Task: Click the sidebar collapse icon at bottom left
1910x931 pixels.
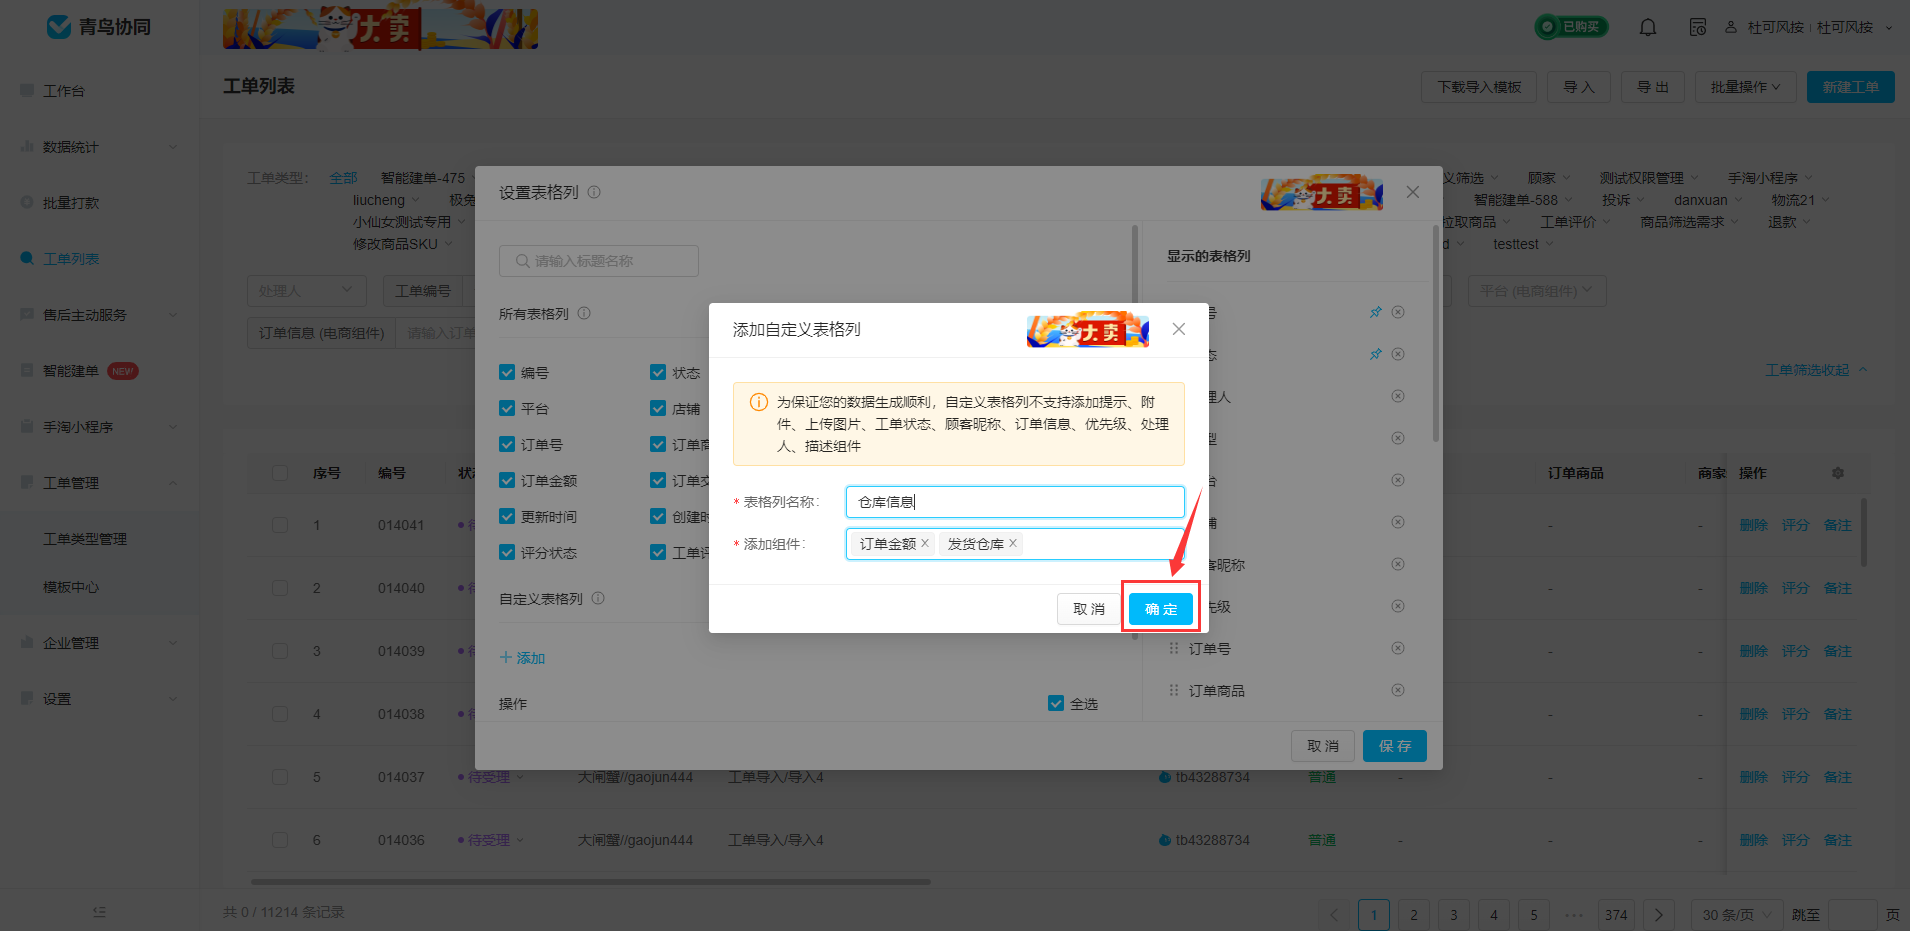Action: 99,912
